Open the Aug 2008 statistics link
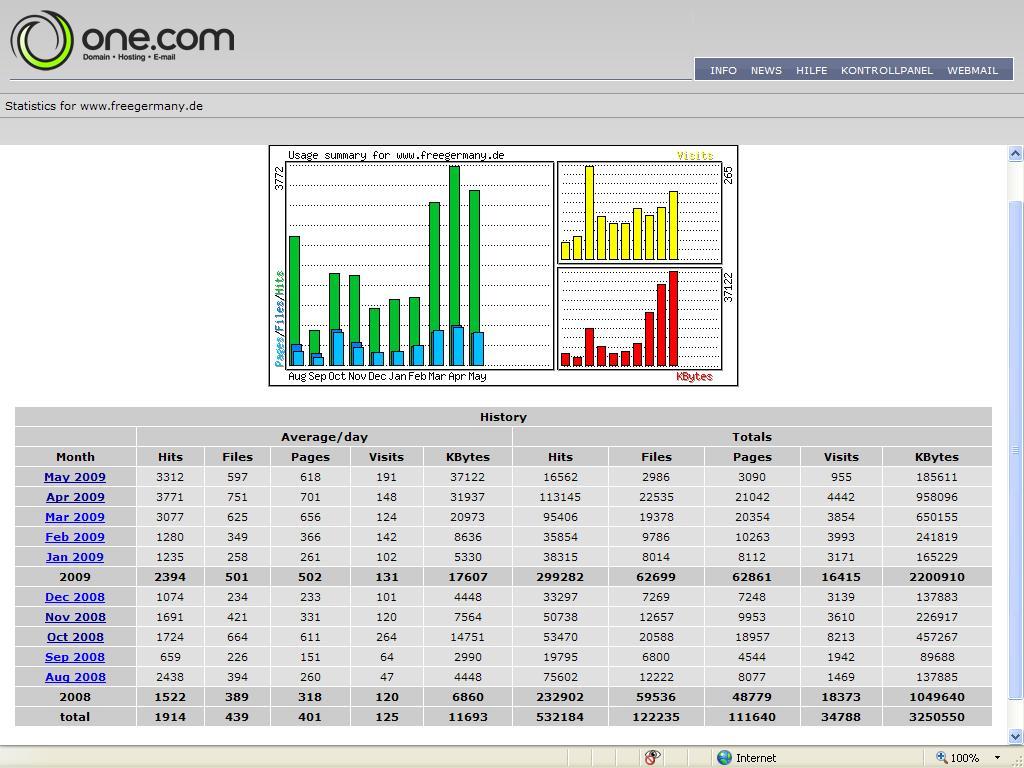 [75, 677]
